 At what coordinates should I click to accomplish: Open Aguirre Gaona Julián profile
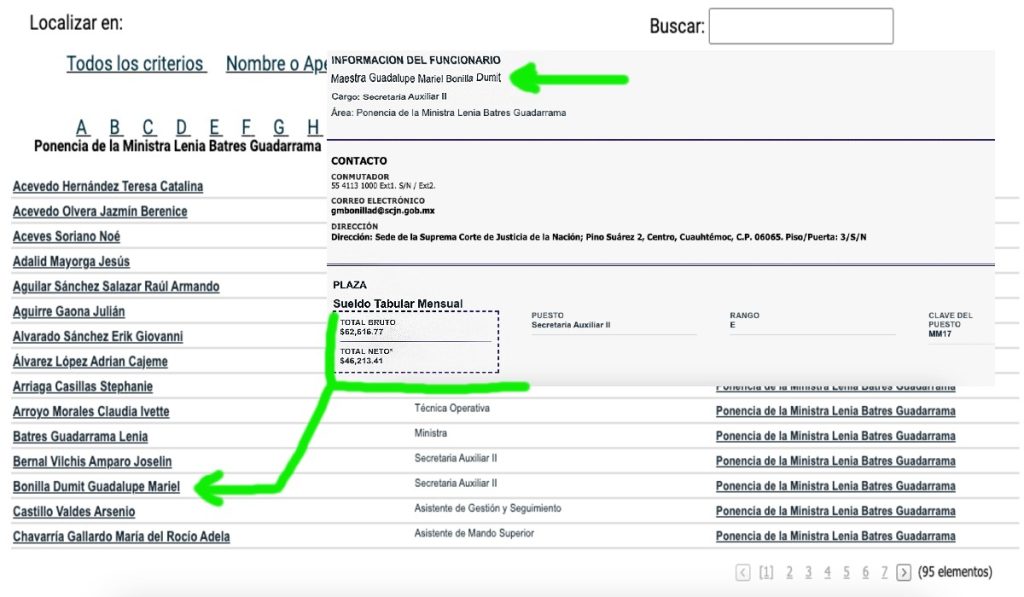pos(69,312)
